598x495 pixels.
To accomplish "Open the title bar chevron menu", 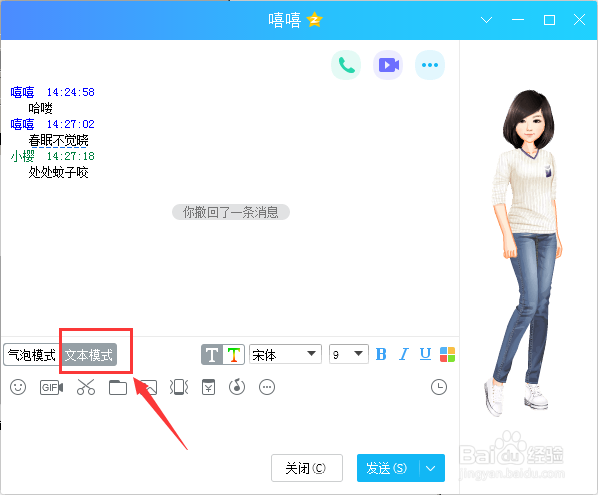I will (x=486, y=20).
